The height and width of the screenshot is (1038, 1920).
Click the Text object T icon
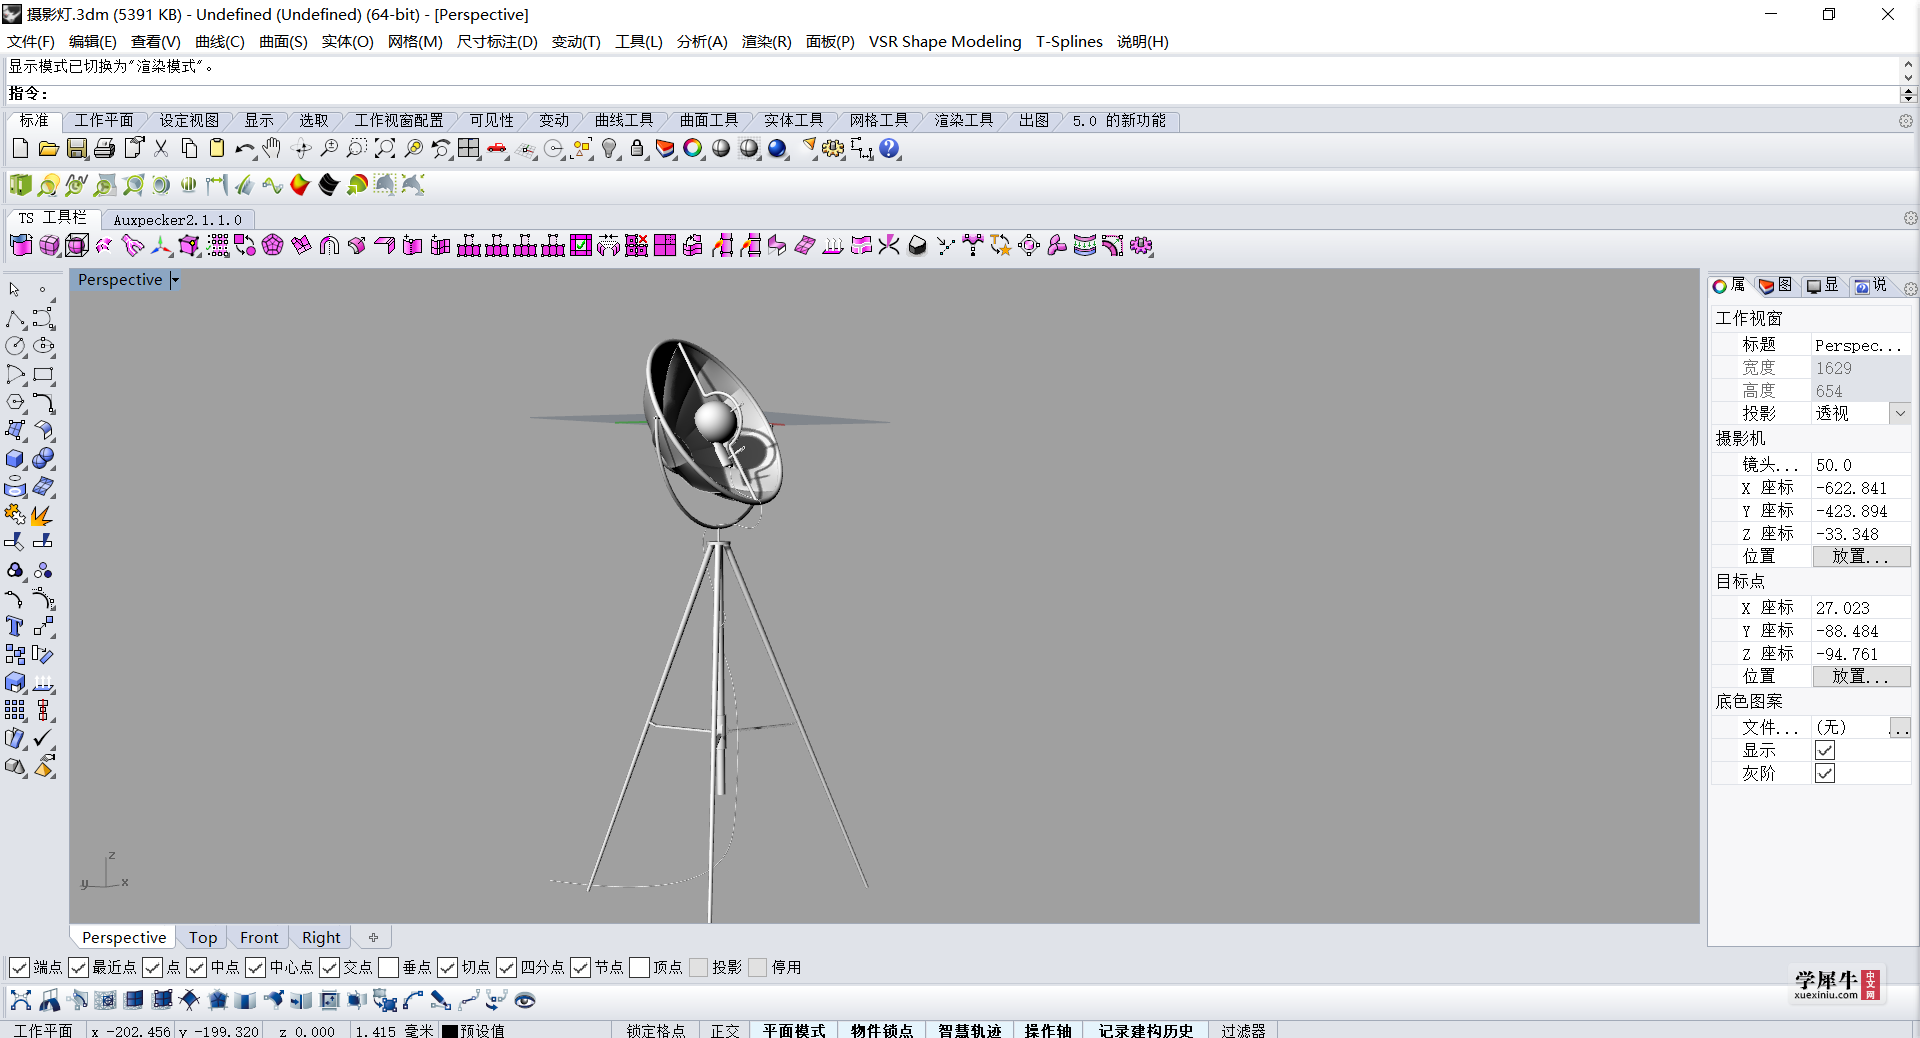coord(15,627)
